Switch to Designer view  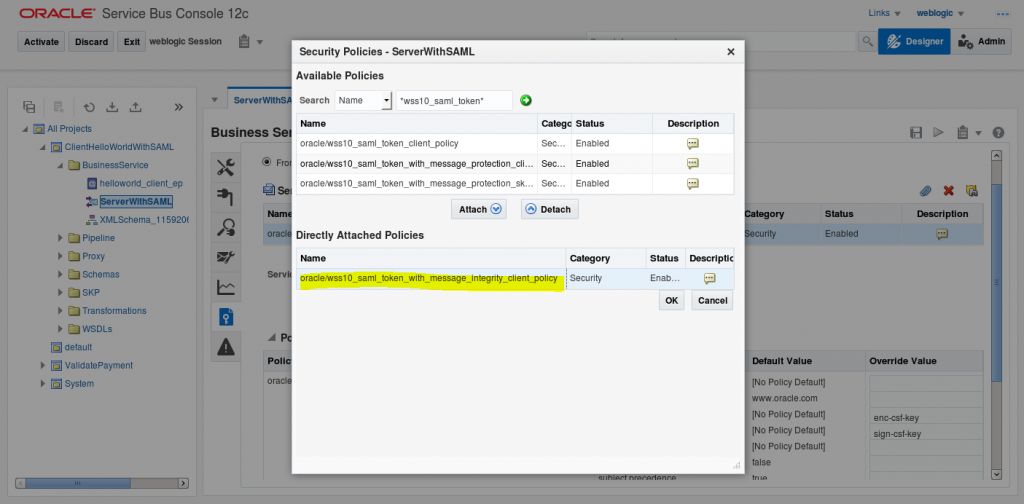914,41
